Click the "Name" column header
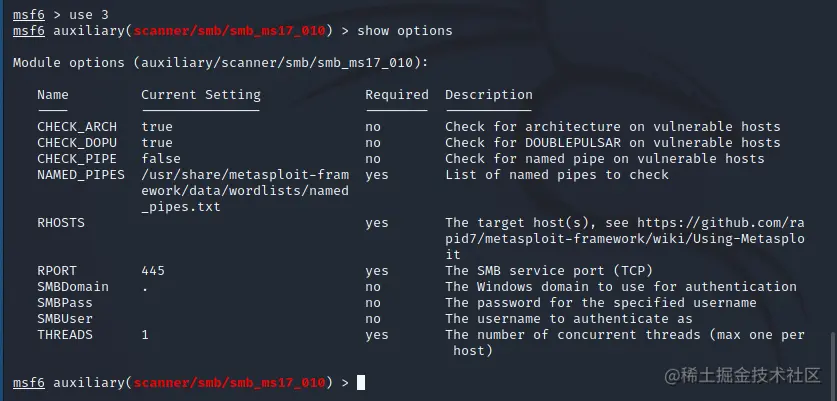This screenshot has width=837, height=401. pos(53,95)
